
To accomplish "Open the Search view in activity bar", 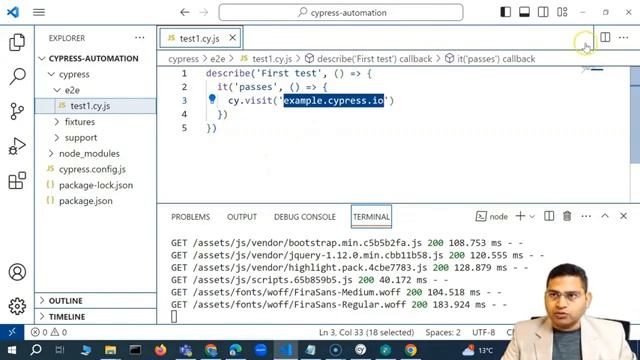I will [17, 76].
